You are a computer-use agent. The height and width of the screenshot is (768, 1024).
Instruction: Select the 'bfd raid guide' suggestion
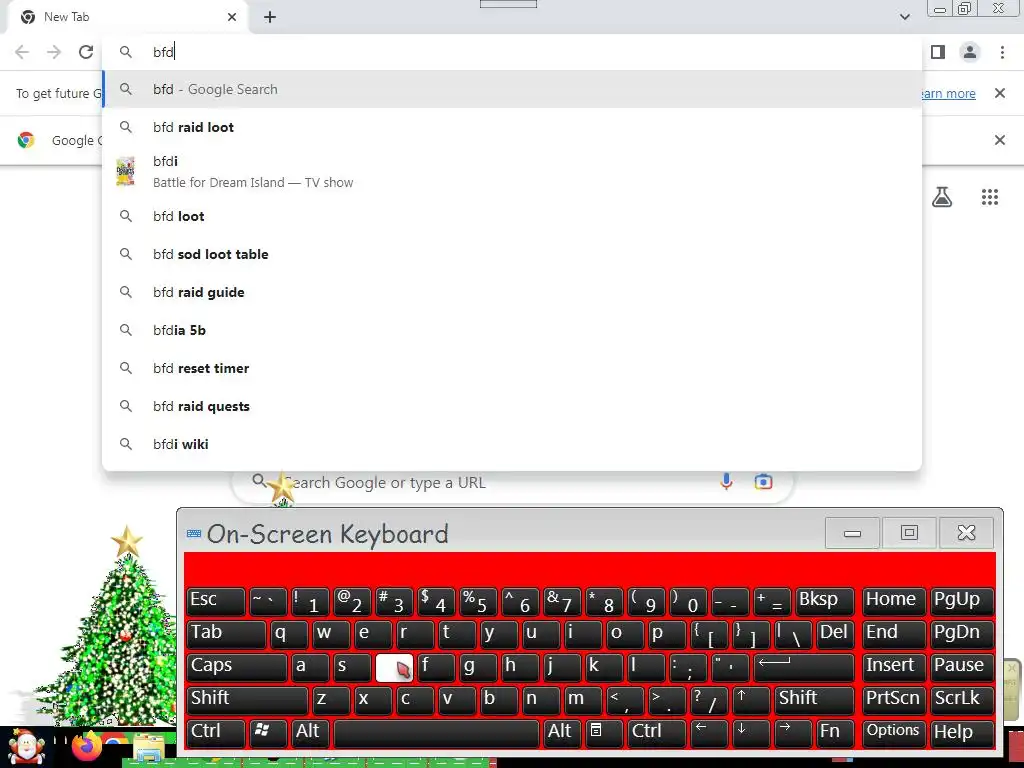click(512, 292)
